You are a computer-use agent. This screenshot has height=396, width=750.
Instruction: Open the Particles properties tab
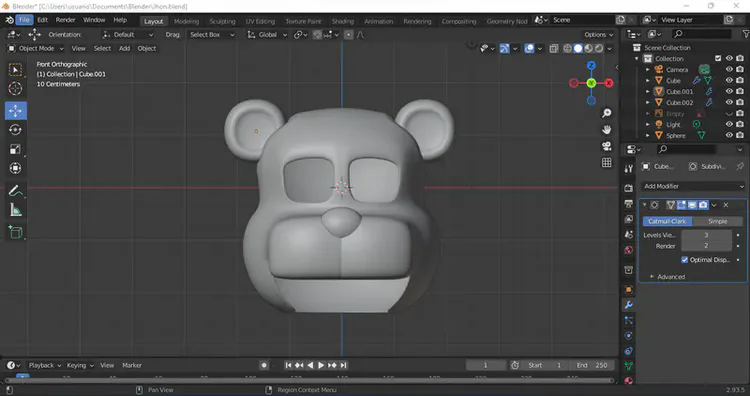click(x=629, y=320)
